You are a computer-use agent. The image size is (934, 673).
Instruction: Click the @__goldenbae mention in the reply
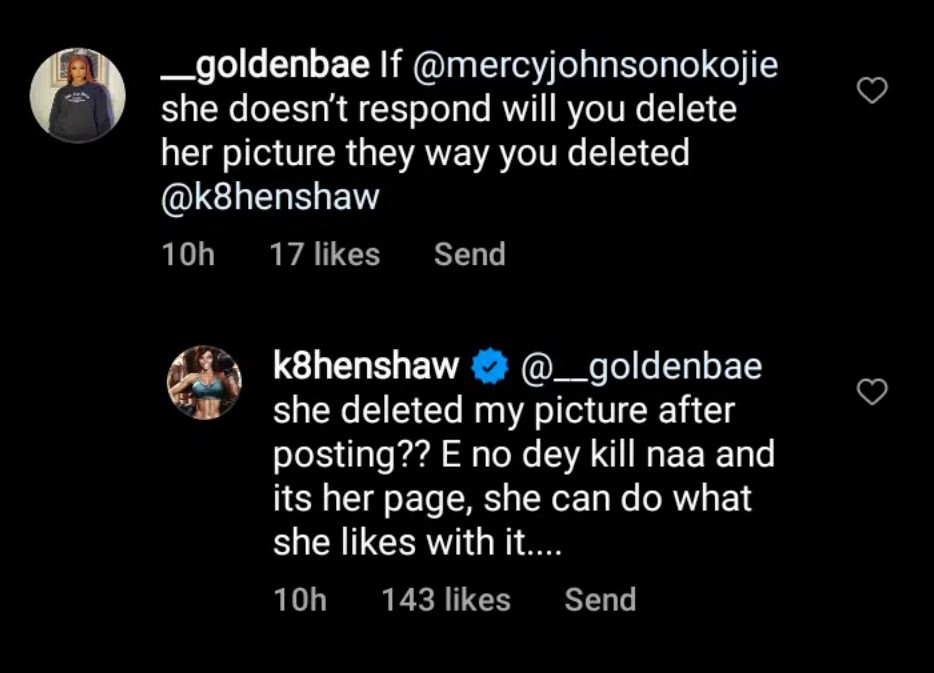[x=640, y=367]
